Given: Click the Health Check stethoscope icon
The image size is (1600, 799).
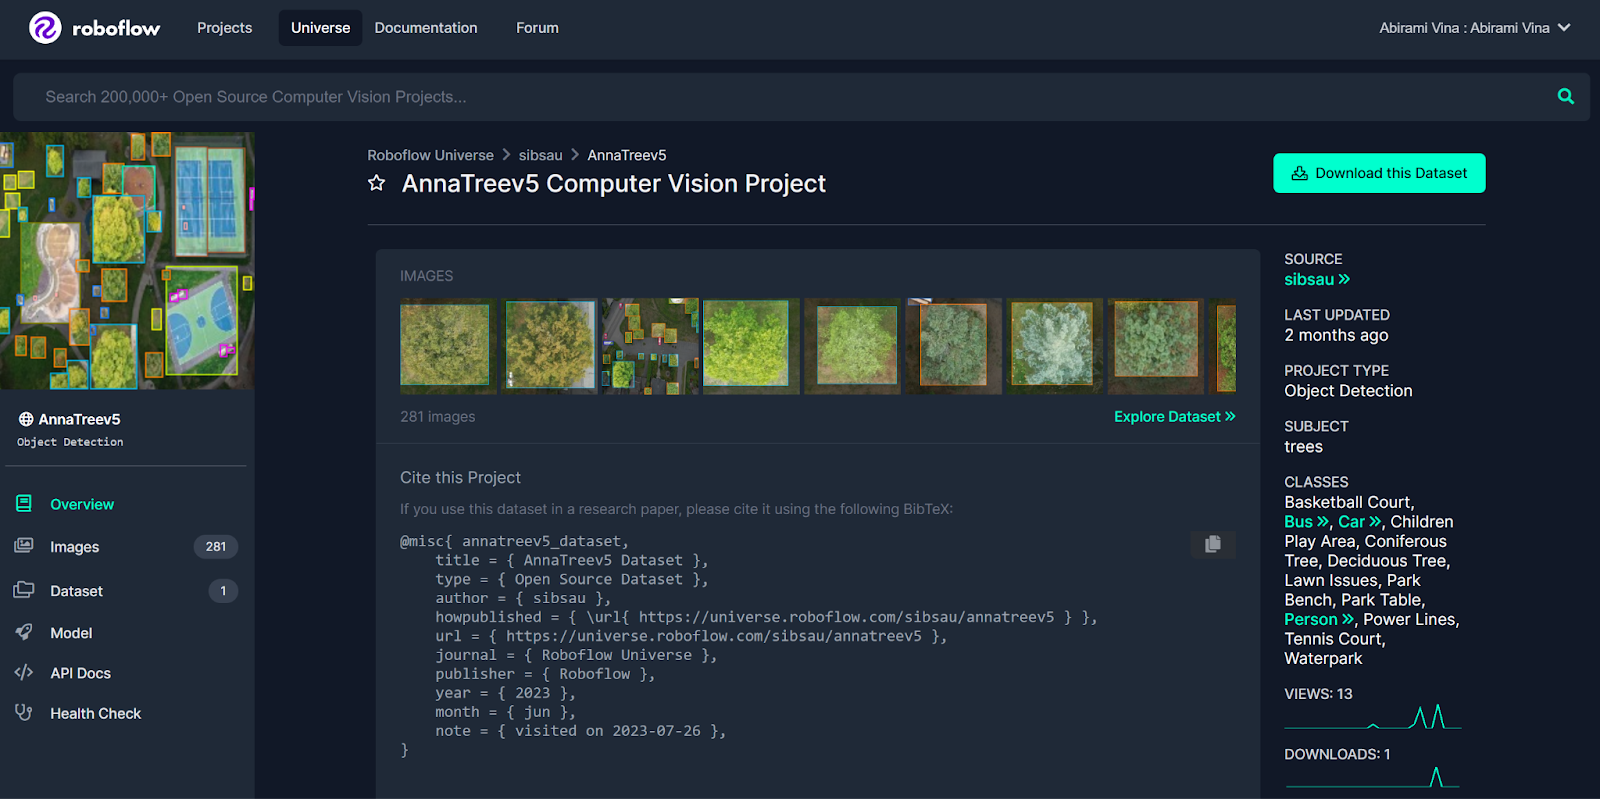Looking at the screenshot, I should tap(24, 712).
